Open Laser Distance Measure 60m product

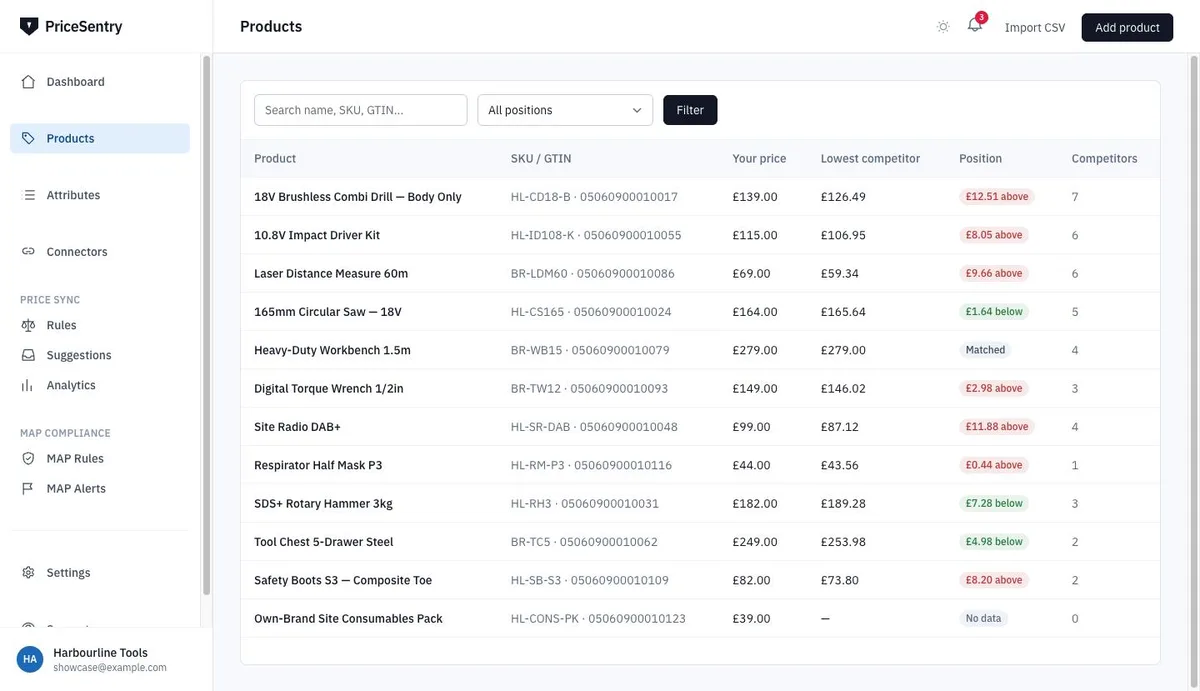pyautogui.click(x=331, y=273)
